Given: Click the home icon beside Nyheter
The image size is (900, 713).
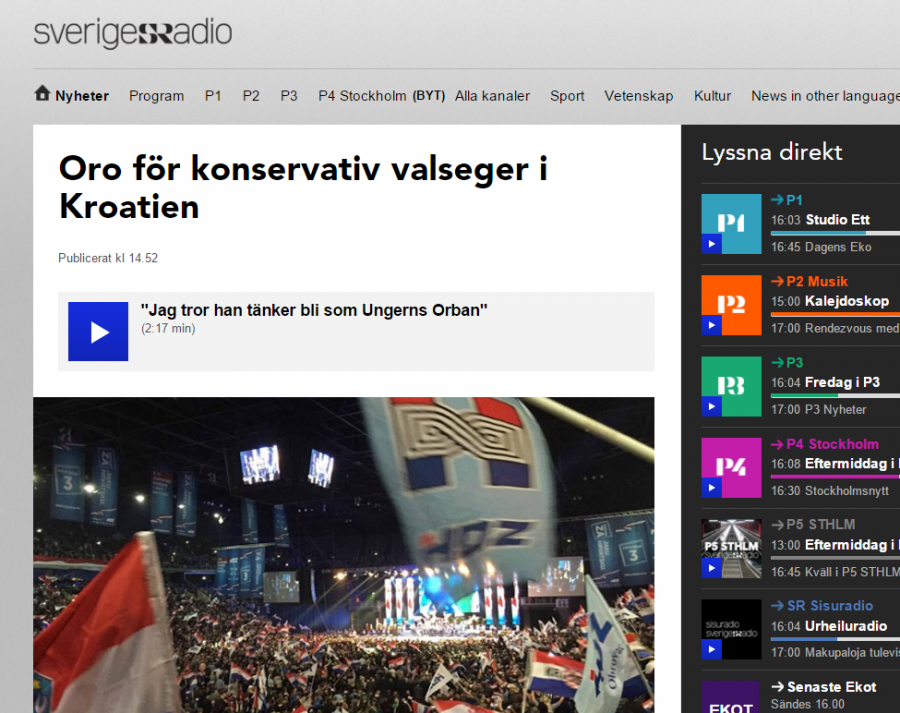Looking at the screenshot, I should coord(42,94).
